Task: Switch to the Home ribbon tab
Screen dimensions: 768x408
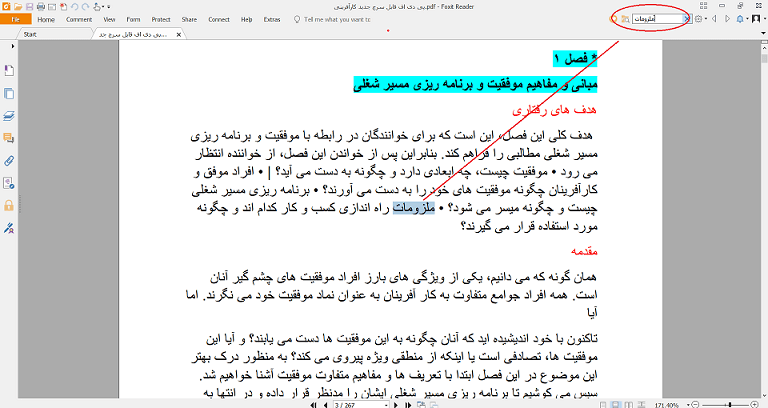Action: tap(46, 20)
